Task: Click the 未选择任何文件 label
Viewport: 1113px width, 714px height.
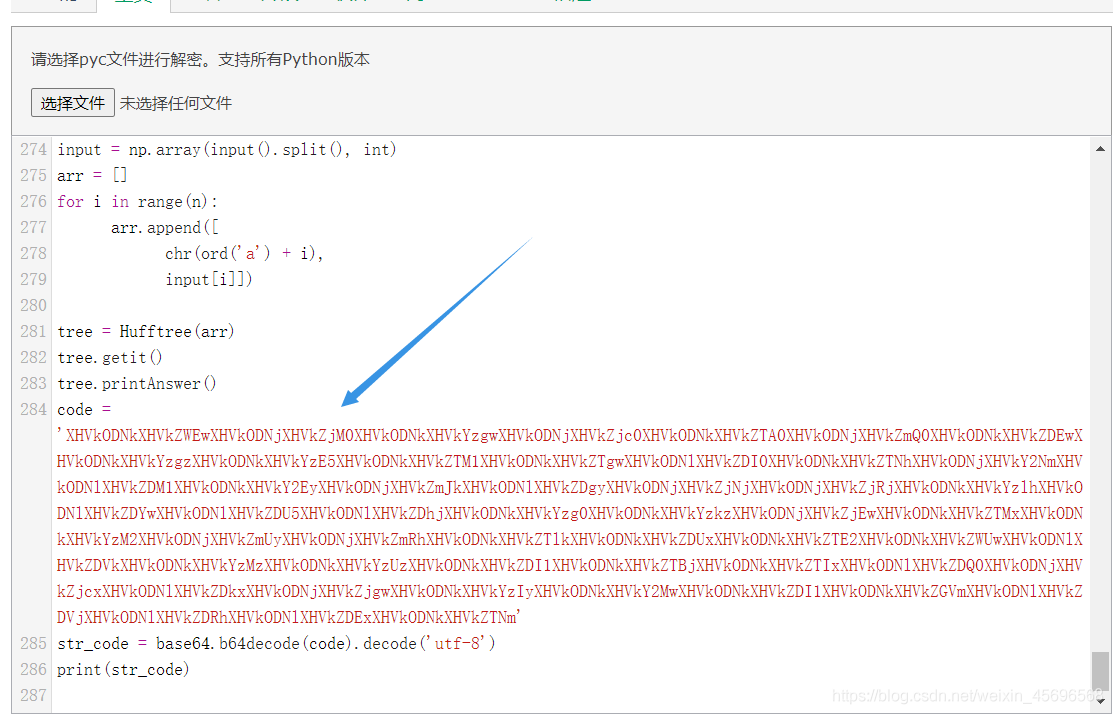Action: 175,104
